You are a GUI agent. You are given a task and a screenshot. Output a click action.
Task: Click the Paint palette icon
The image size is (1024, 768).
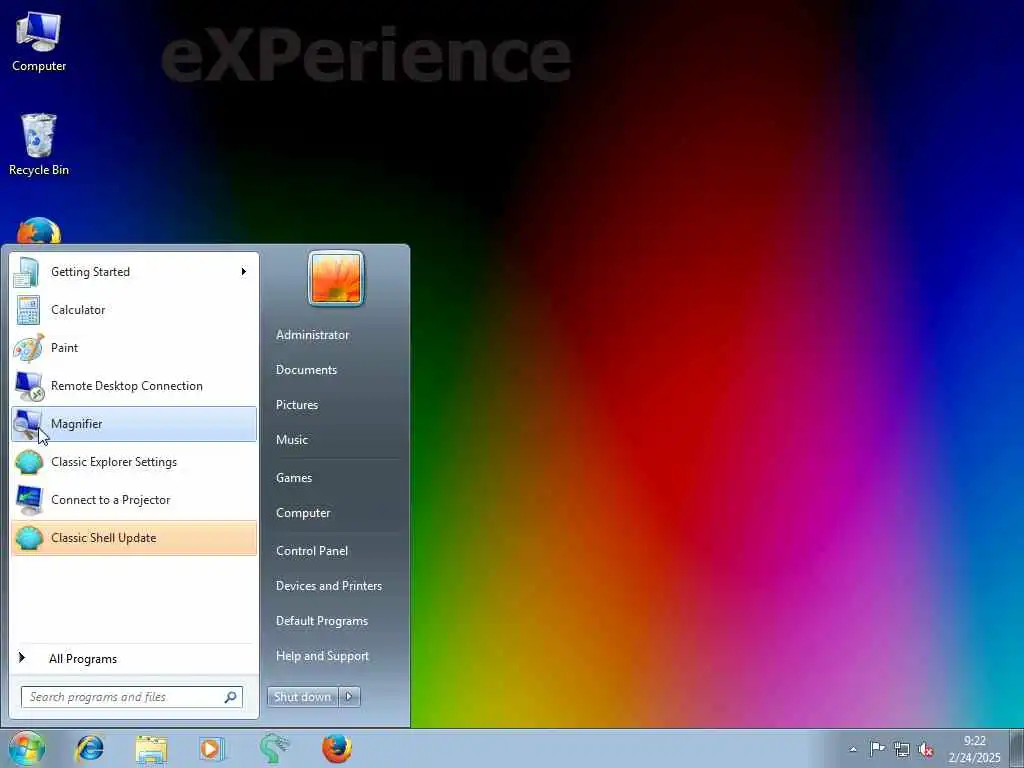(x=28, y=348)
